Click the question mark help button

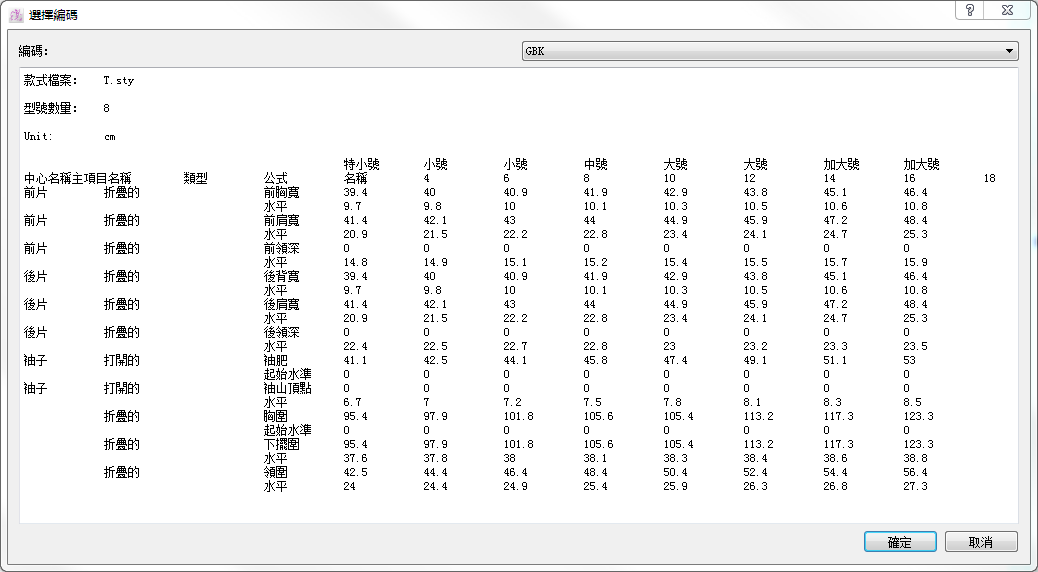pyautogui.click(x=969, y=10)
